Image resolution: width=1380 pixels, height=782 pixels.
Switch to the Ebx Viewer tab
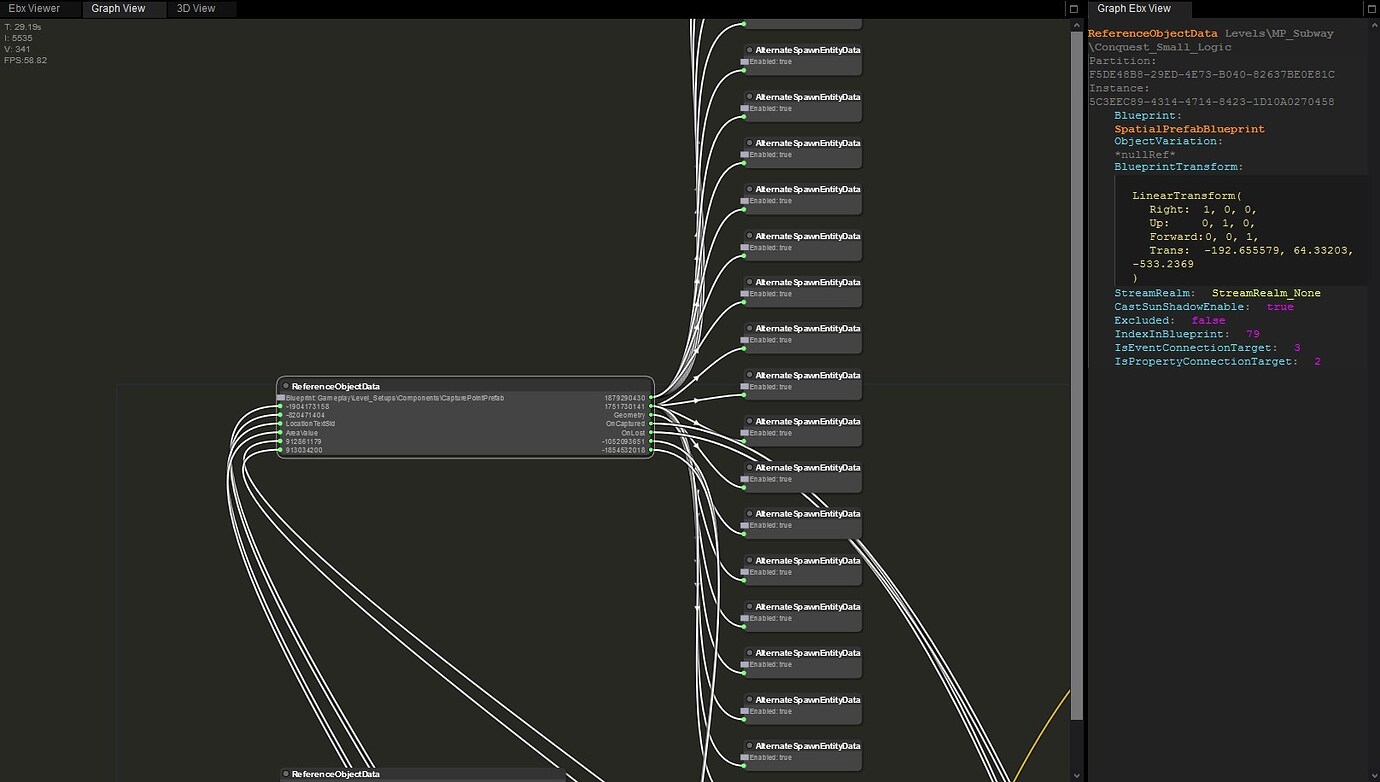coord(34,9)
